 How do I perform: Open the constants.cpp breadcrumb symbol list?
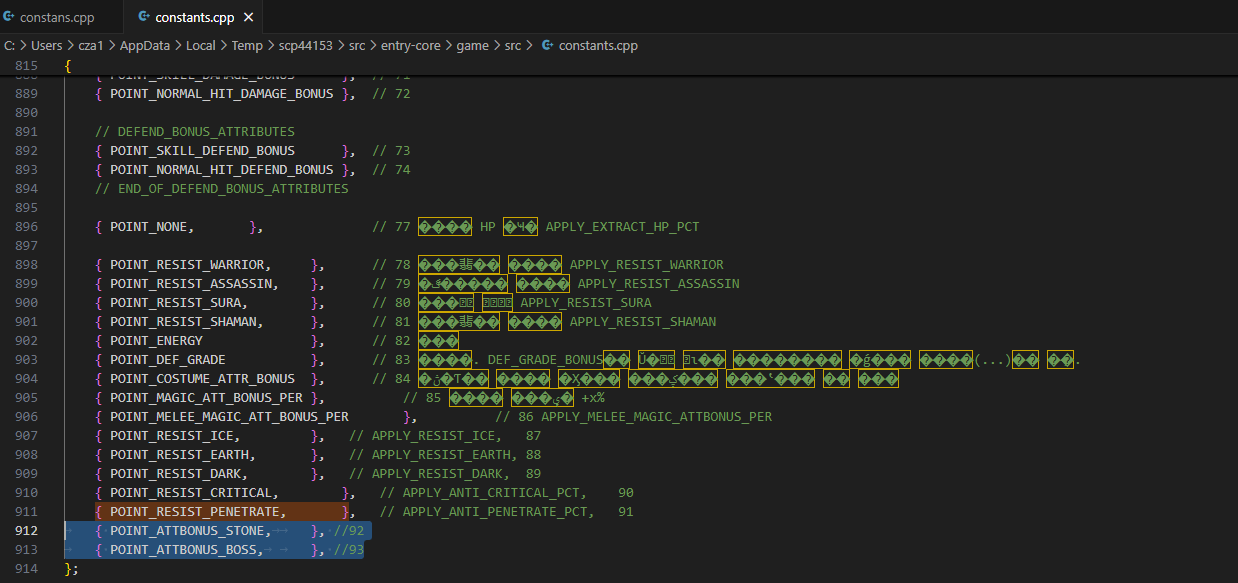597,45
